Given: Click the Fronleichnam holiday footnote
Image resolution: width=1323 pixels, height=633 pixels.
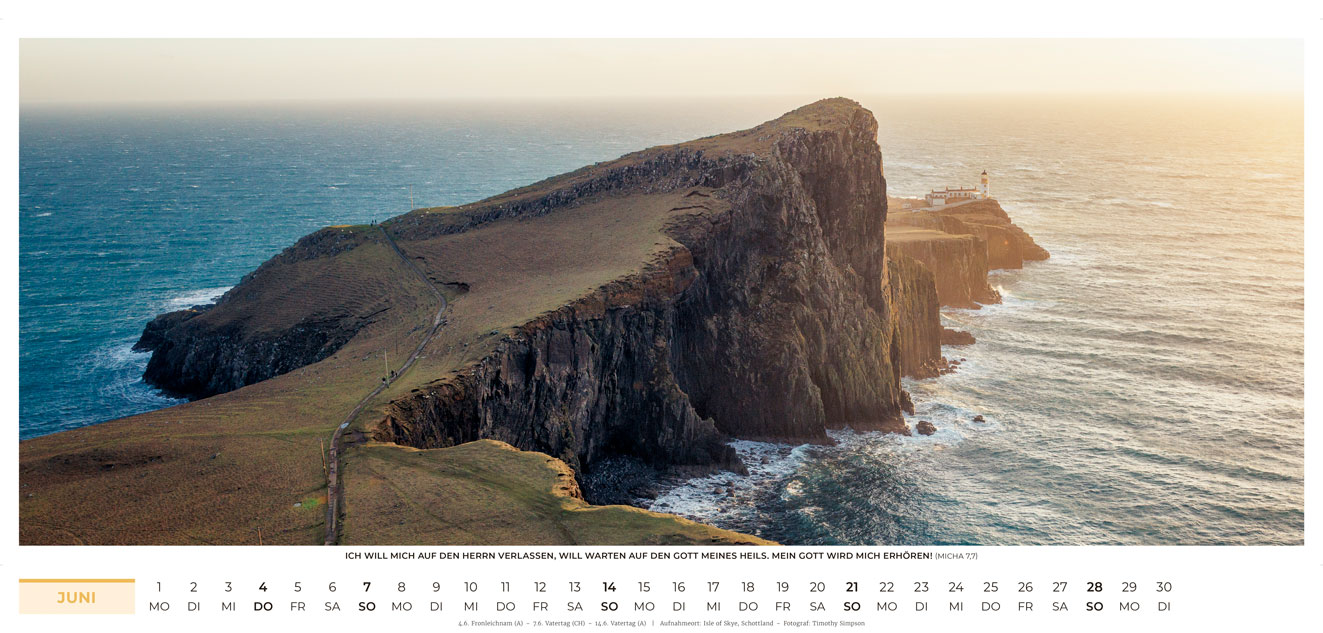Looking at the screenshot, I should point(490,623).
